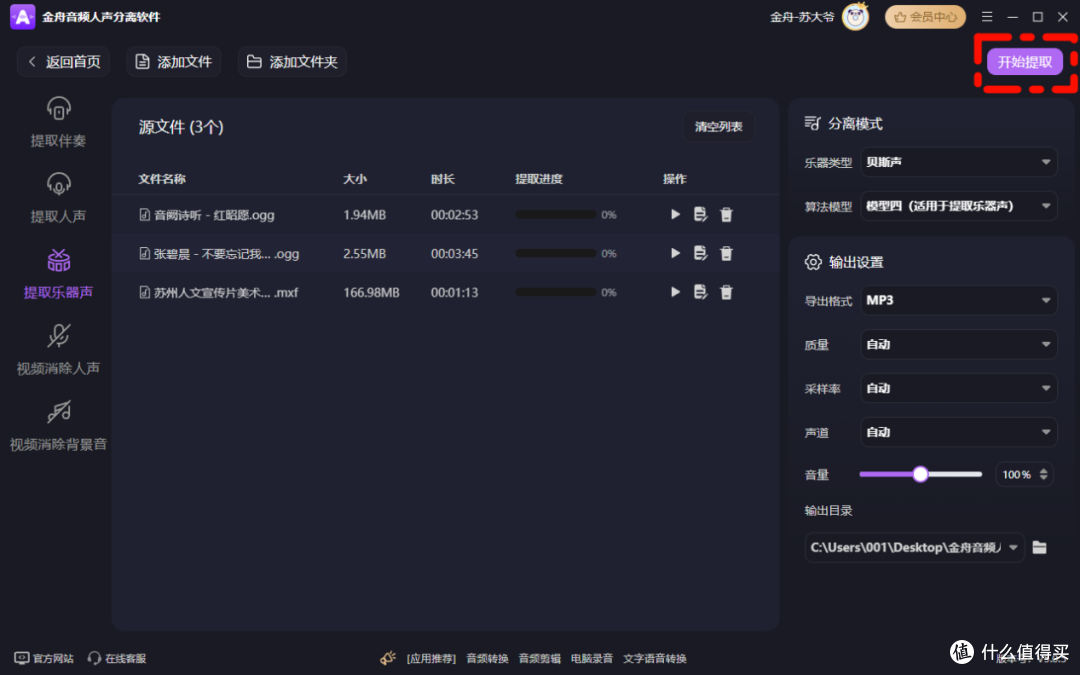Click the 提取进度 column header
Screen dimensions: 1080x675
pyautogui.click(x=539, y=179)
